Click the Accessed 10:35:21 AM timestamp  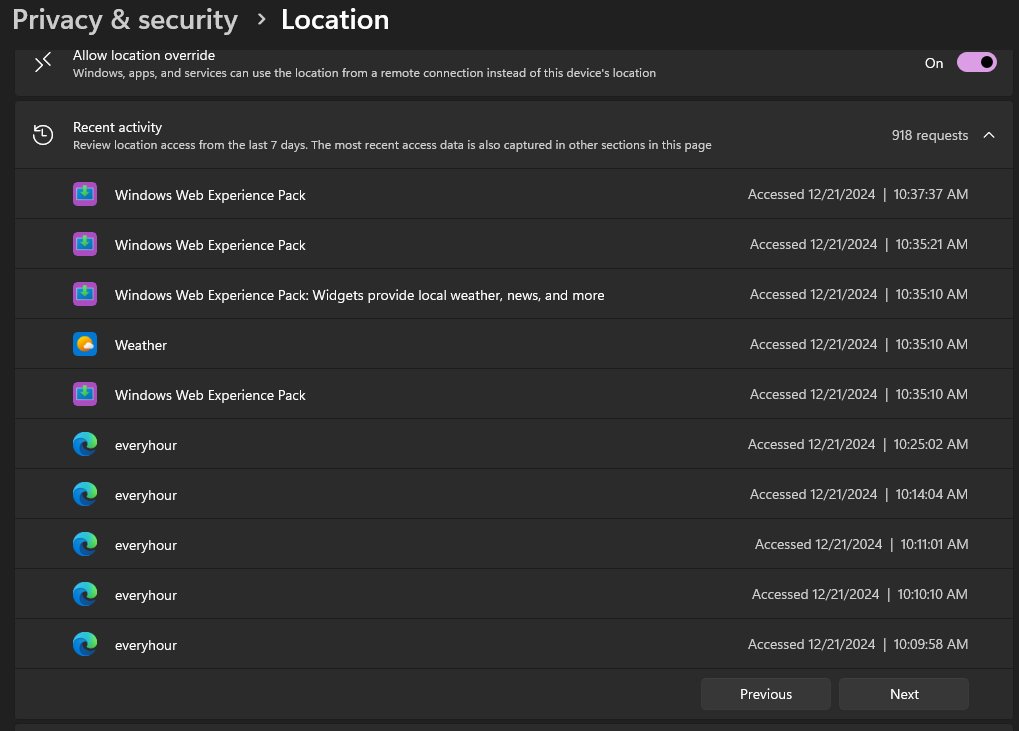tap(858, 244)
